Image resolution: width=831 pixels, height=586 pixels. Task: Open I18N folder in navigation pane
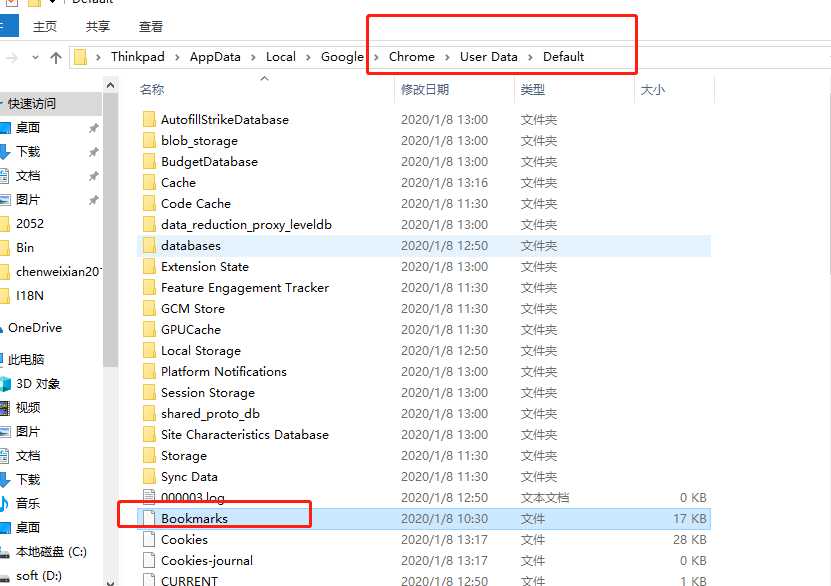[30, 296]
